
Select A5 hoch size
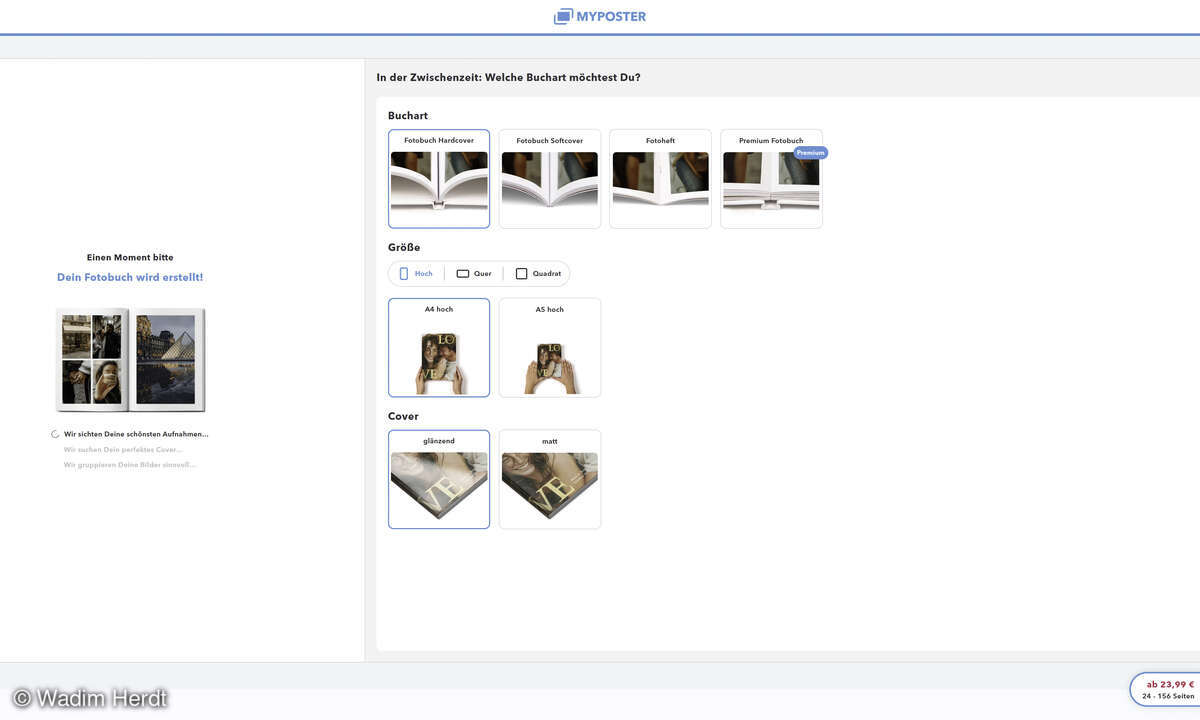[550, 348]
